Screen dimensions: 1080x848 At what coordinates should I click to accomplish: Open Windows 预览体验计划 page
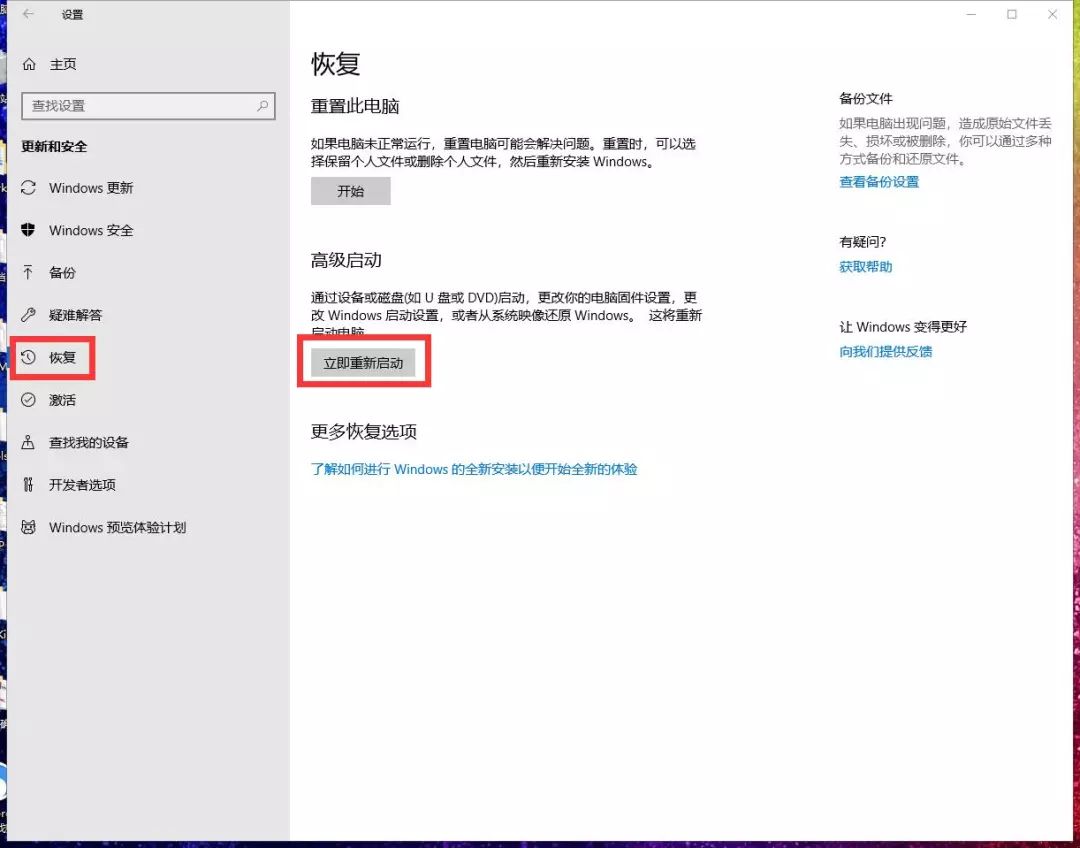pos(118,527)
